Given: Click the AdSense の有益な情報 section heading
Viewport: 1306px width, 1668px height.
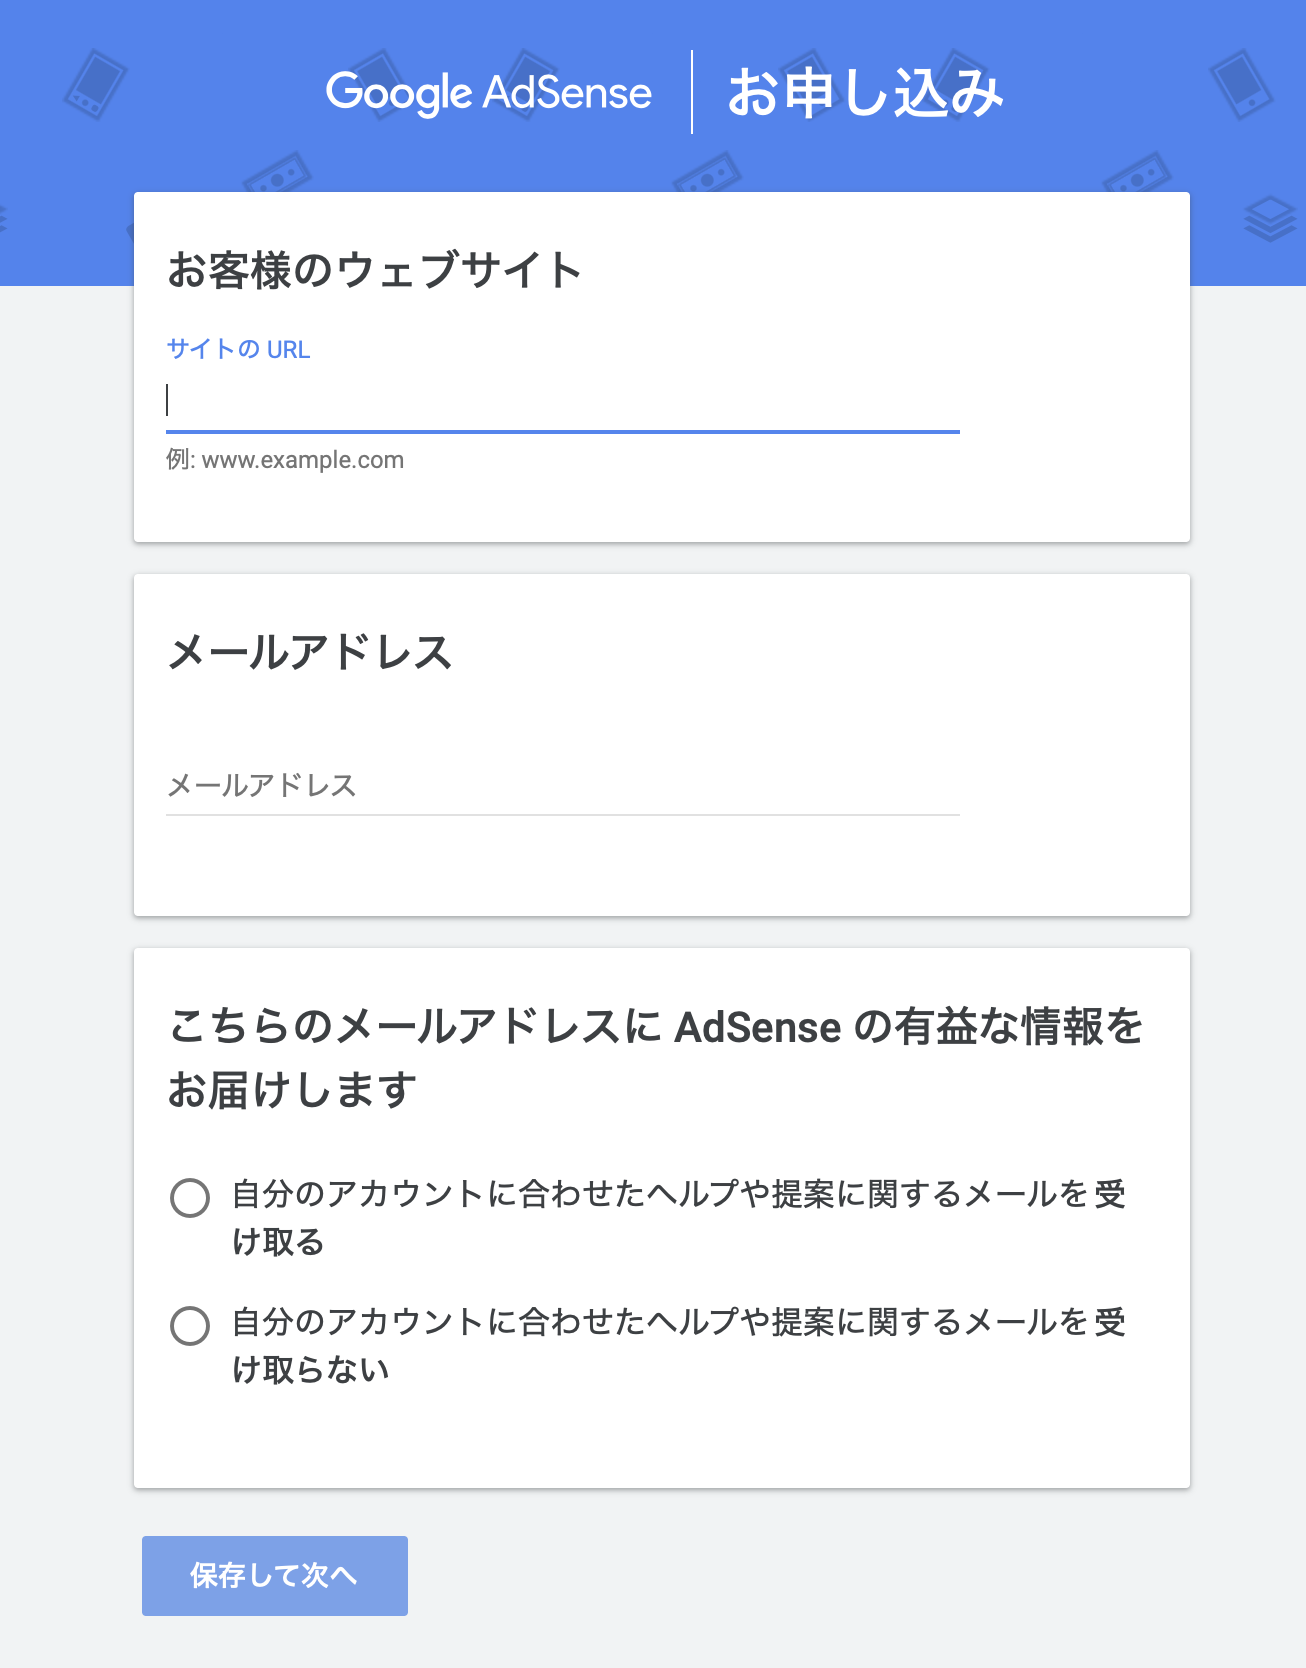Looking at the screenshot, I should [656, 1058].
